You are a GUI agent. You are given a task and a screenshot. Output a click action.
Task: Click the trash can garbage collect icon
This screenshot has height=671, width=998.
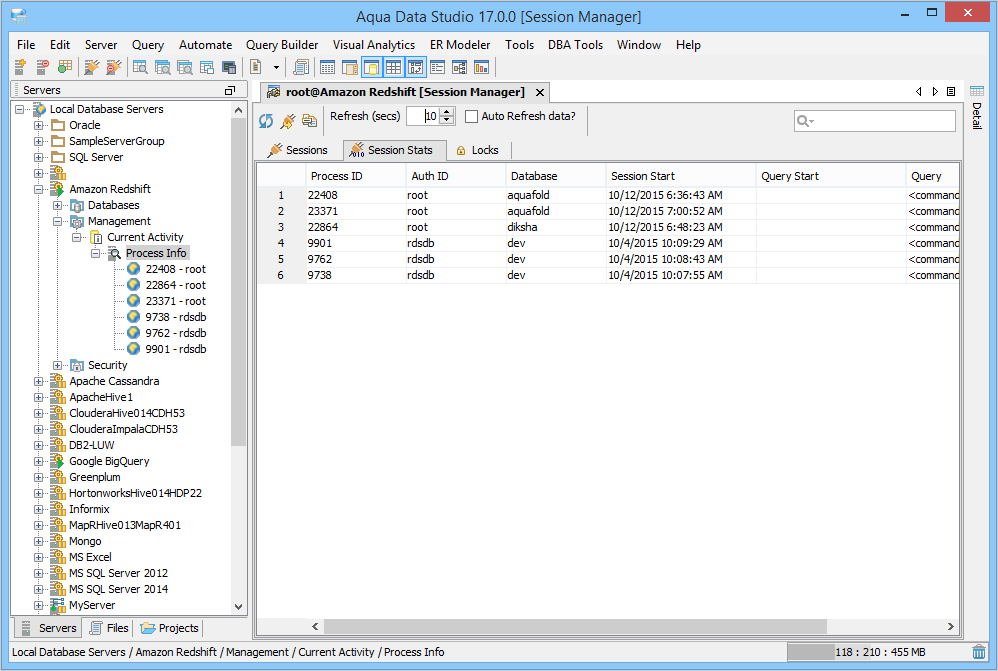coord(979,652)
